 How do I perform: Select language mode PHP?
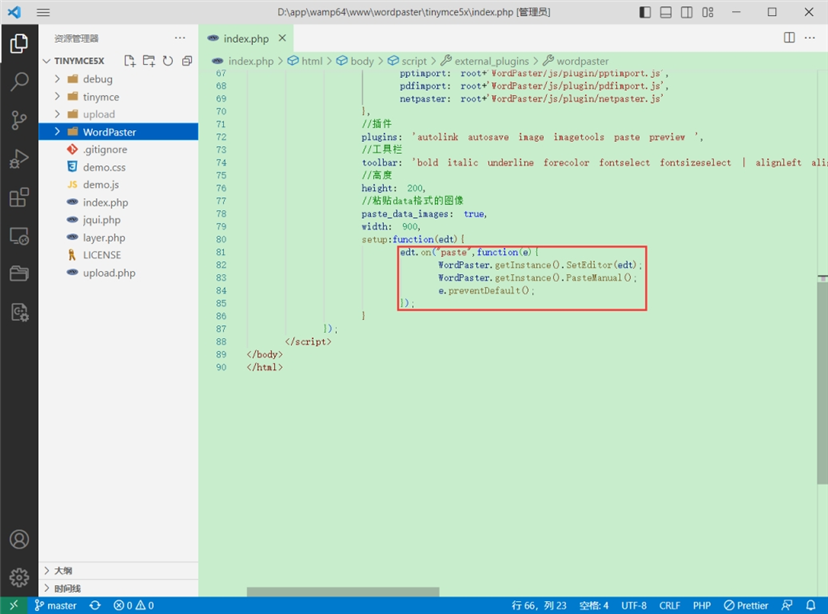click(702, 605)
